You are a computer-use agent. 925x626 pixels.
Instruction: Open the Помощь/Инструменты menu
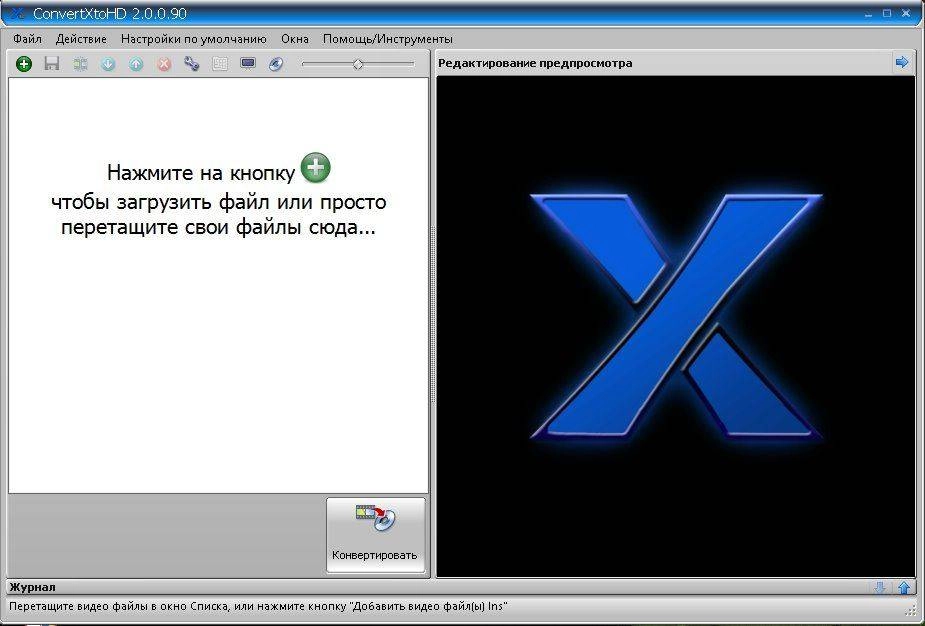[388, 39]
